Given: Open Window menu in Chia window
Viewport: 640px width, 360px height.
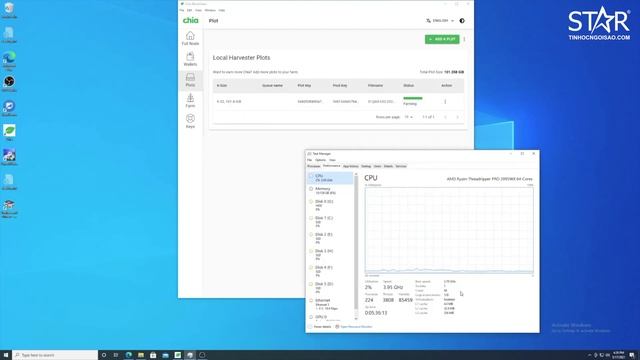Looking at the screenshot, I should (210, 10).
